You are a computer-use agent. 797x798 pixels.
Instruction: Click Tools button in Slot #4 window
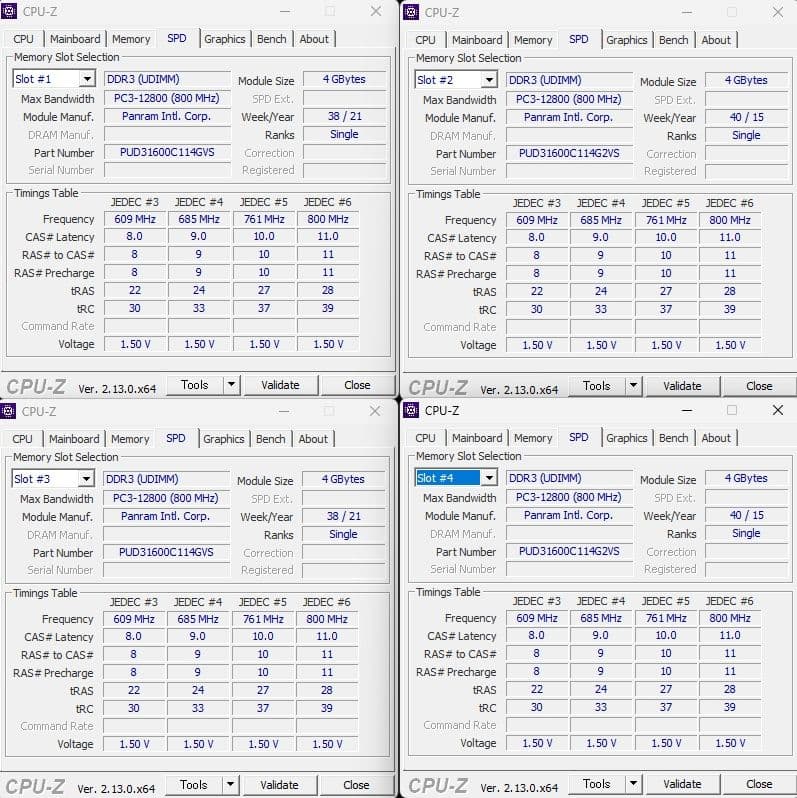(597, 784)
